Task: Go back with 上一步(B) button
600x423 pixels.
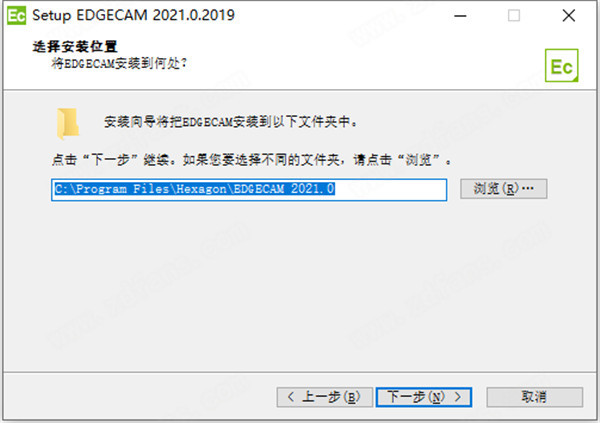Action: pyautogui.click(x=324, y=397)
